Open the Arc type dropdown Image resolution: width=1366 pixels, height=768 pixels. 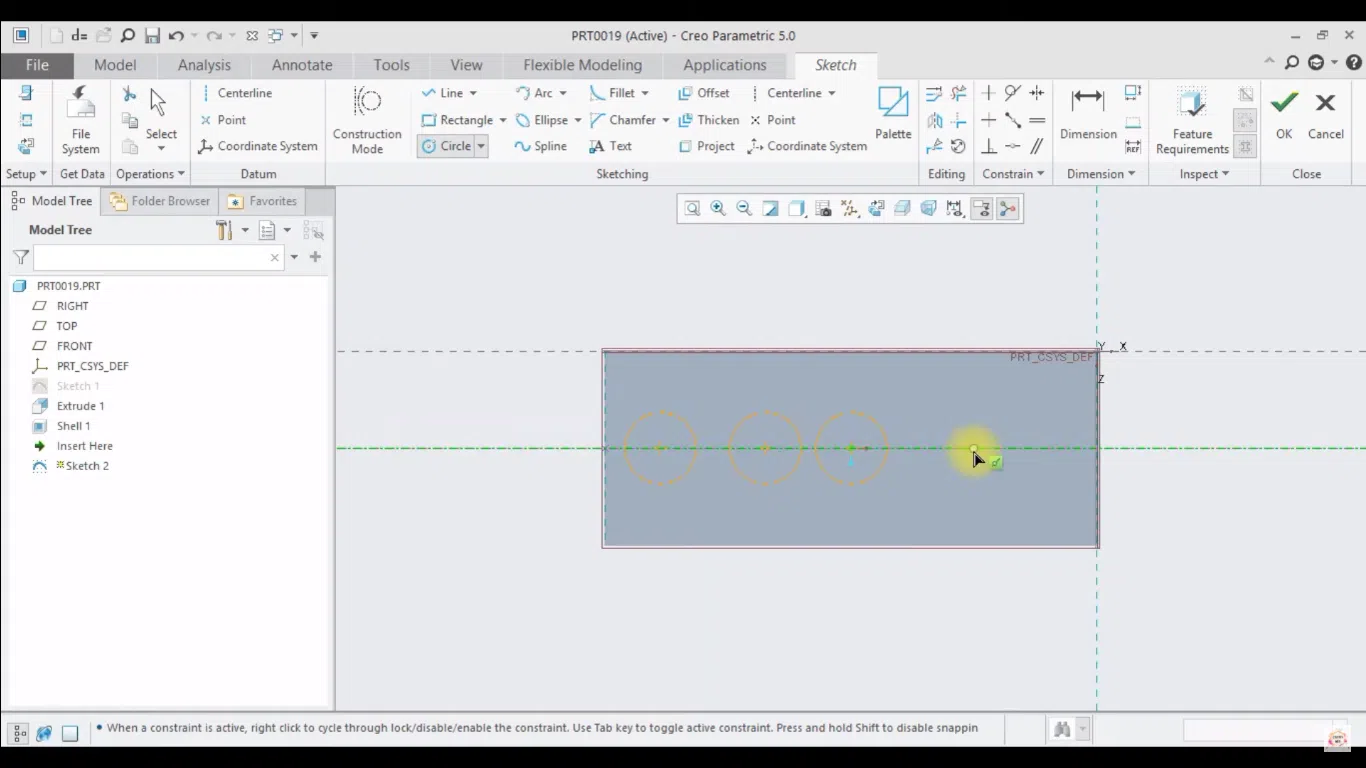pyautogui.click(x=565, y=92)
